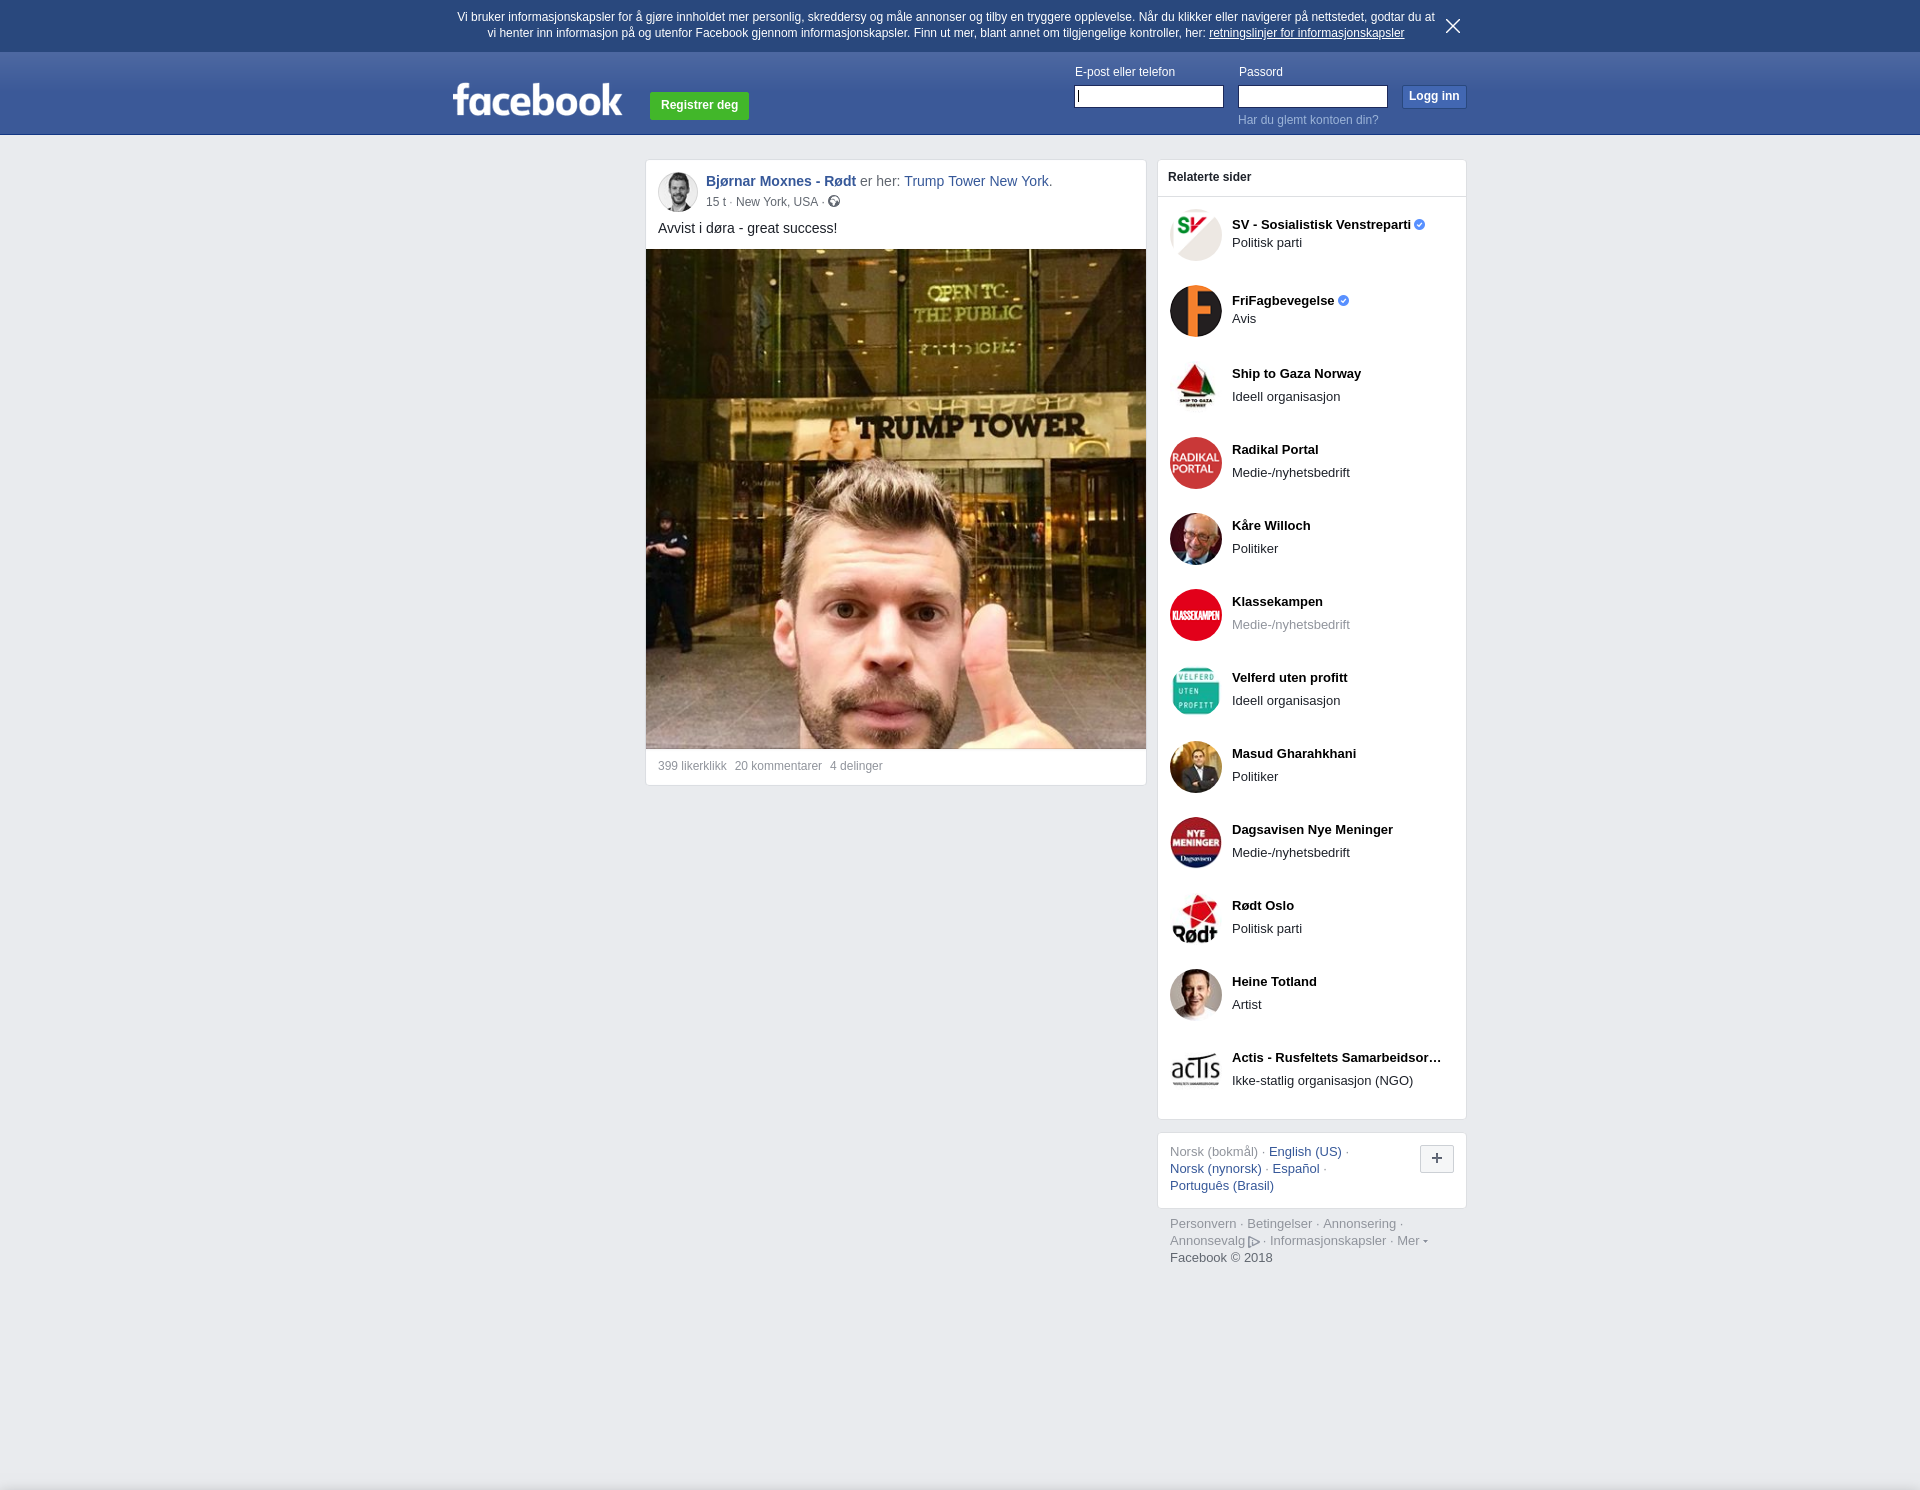Focus the E-post eller telefon field

(1149, 96)
